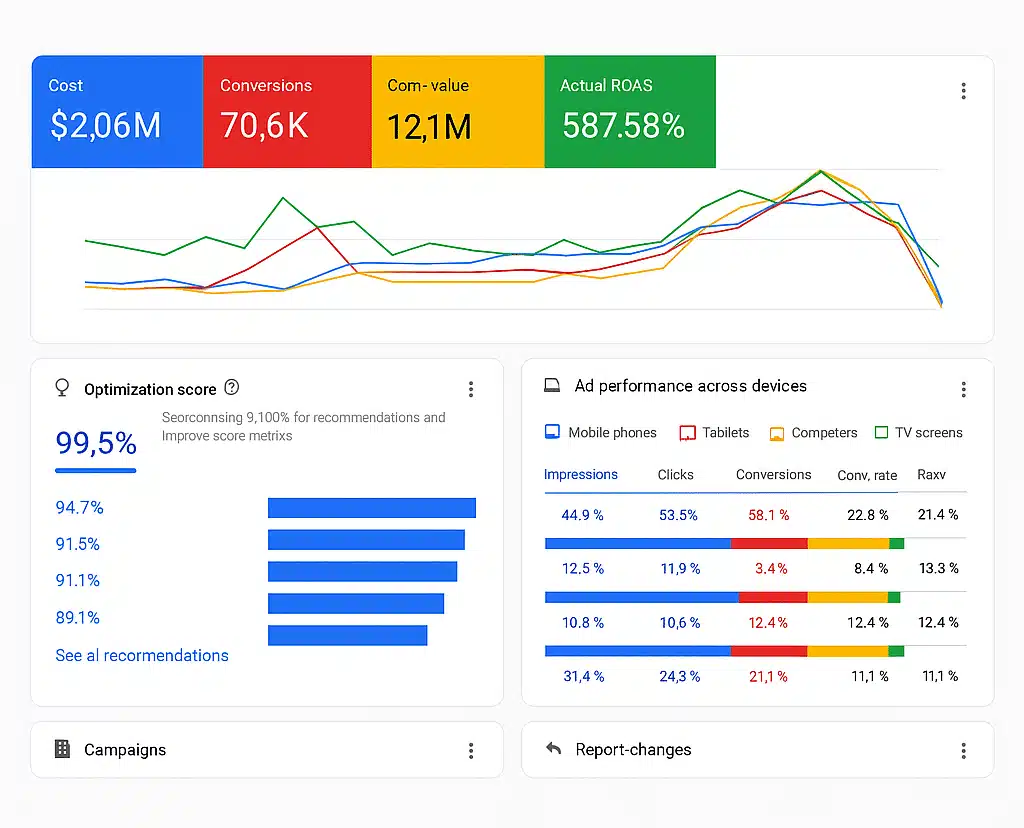Click the help question mark icon
This screenshot has width=1024, height=828.
232,388
